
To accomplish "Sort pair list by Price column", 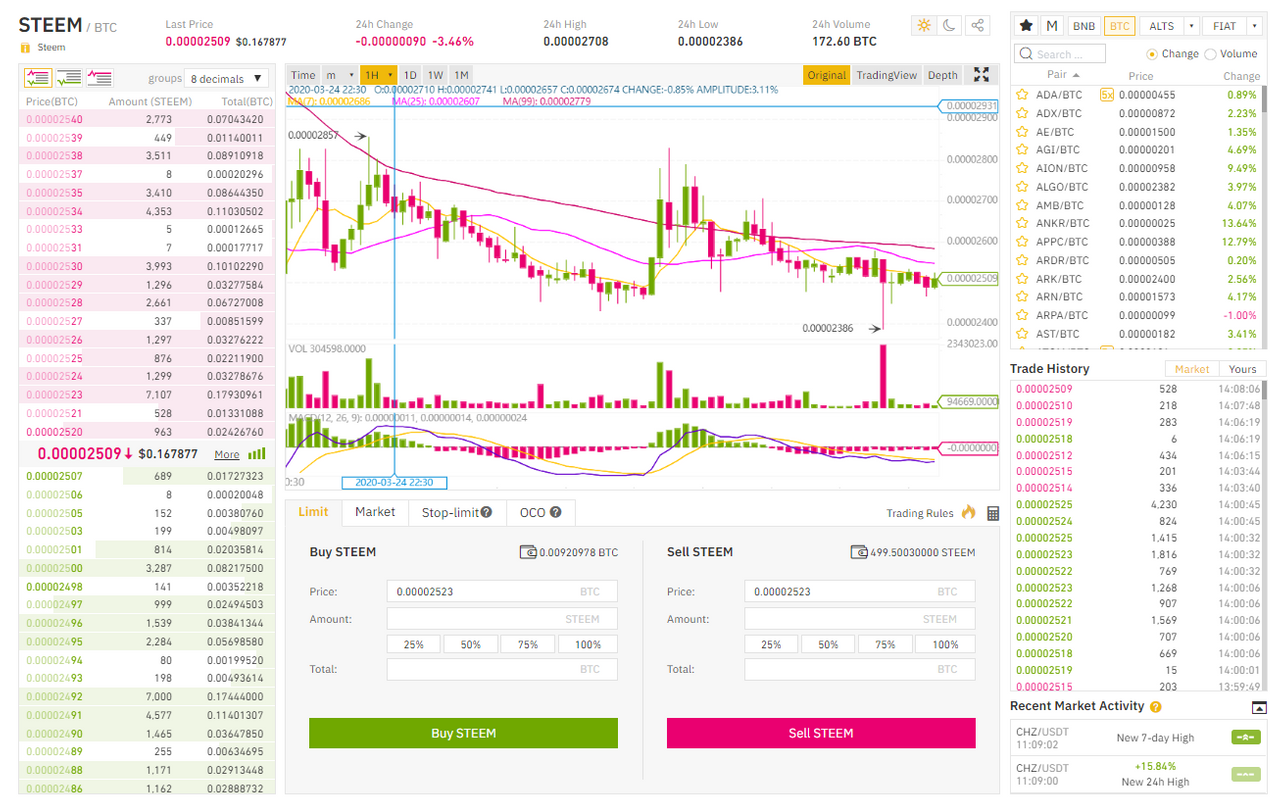I will click(1140, 76).
